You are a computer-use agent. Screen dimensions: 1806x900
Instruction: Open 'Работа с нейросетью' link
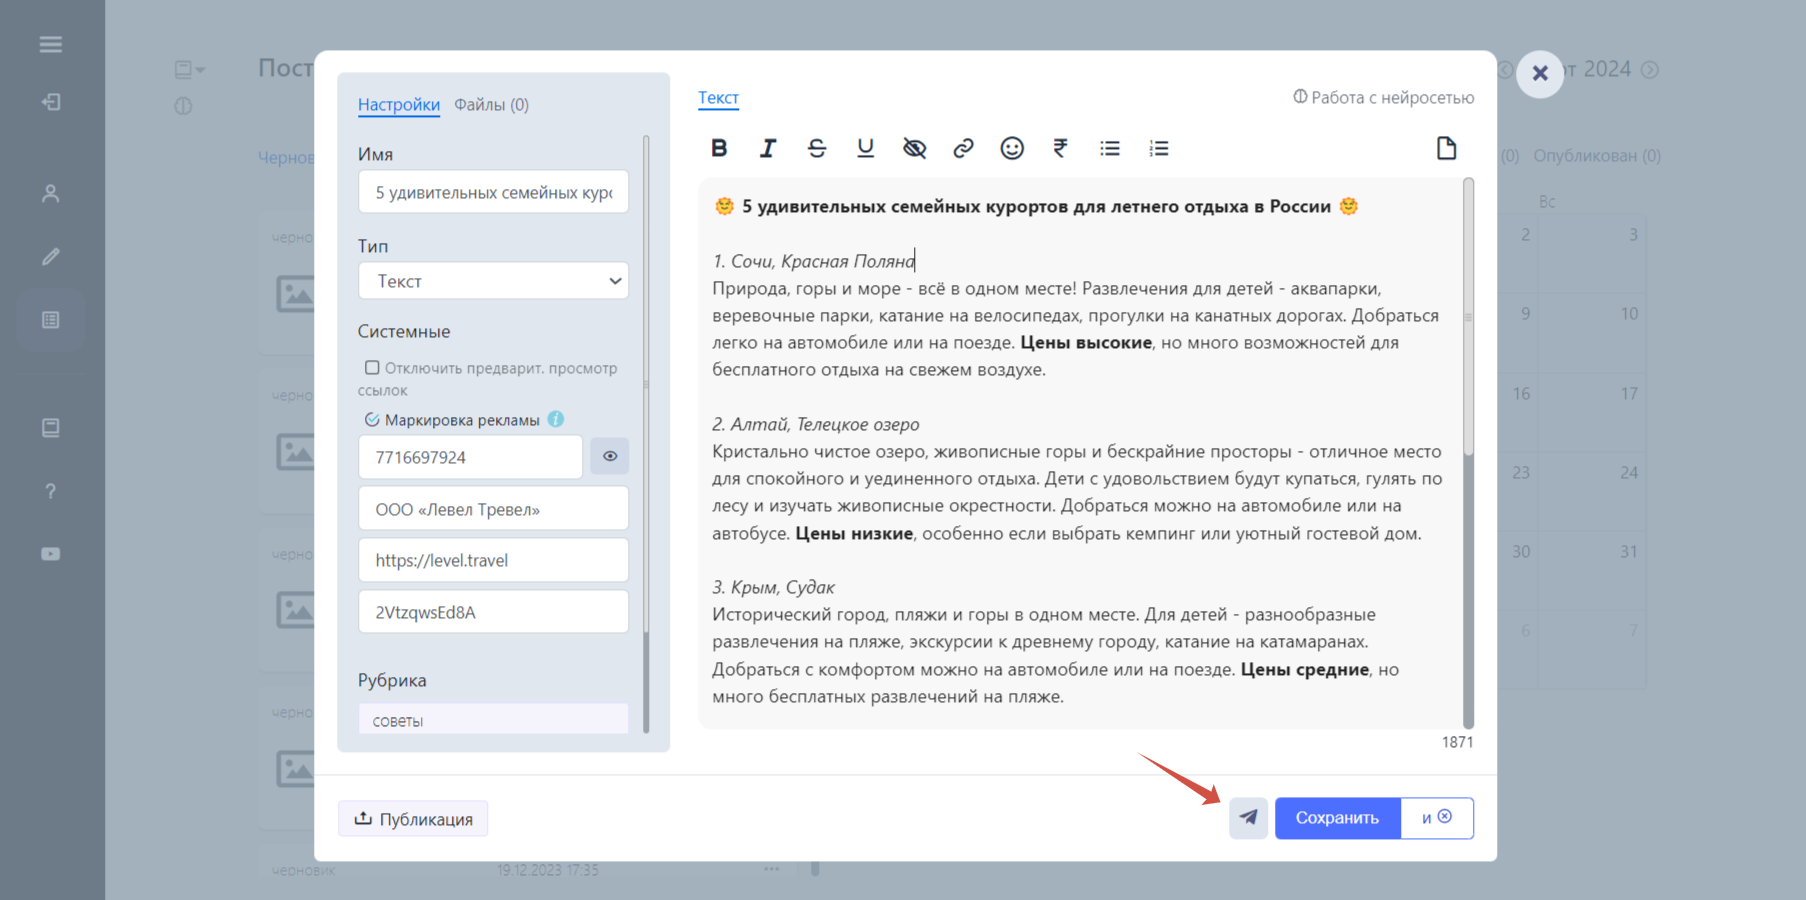point(1383,97)
